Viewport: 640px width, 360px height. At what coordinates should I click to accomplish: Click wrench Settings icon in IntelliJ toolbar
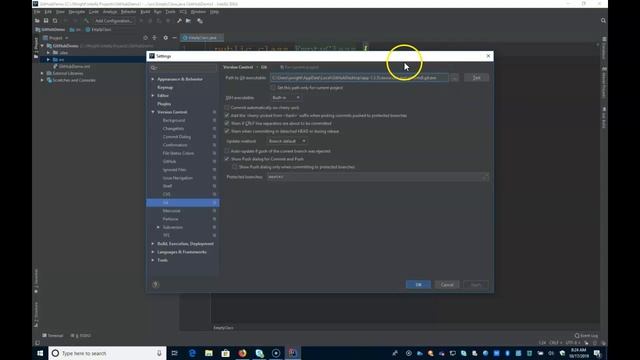tap(179, 20)
